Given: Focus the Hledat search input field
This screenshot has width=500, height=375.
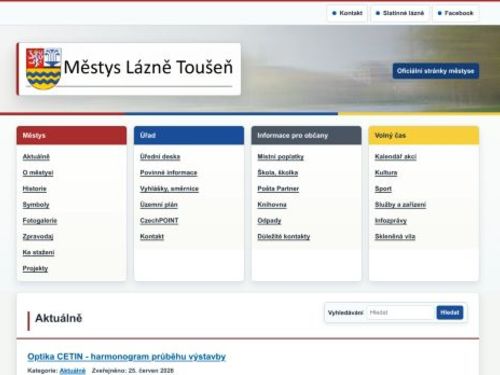Looking at the screenshot, I should click(401, 313).
